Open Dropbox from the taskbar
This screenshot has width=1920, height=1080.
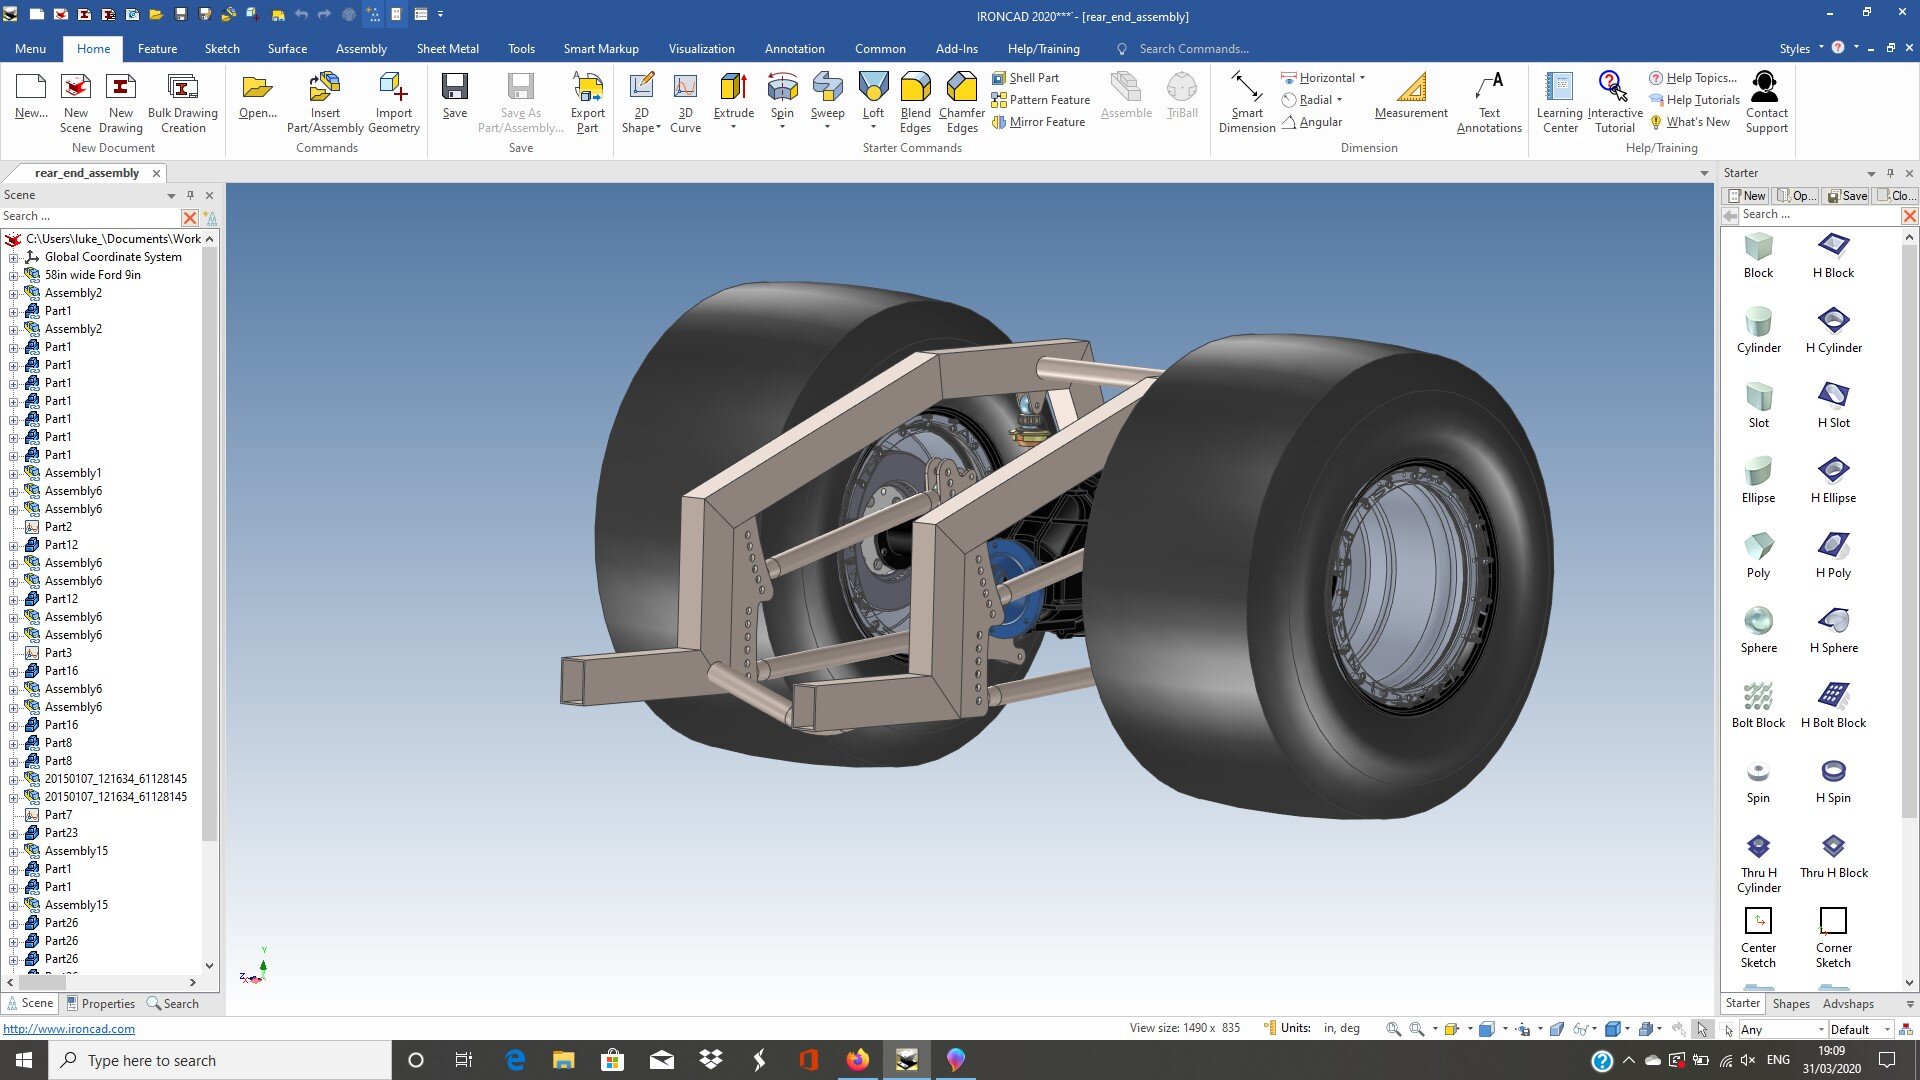(711, 1060)
